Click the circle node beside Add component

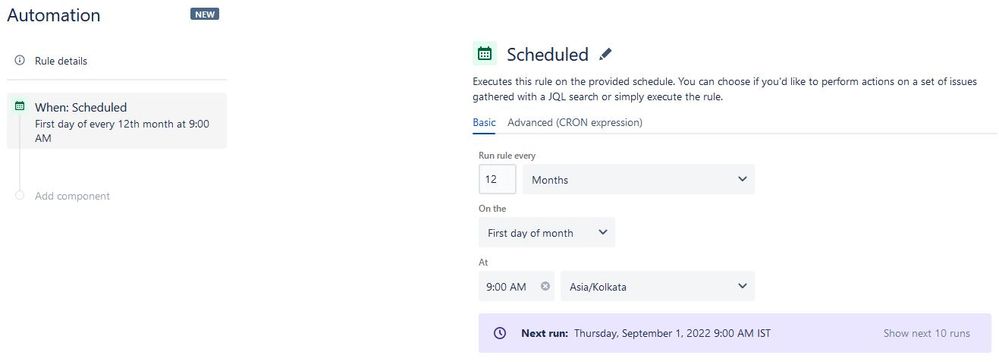(x=20, y=195)
